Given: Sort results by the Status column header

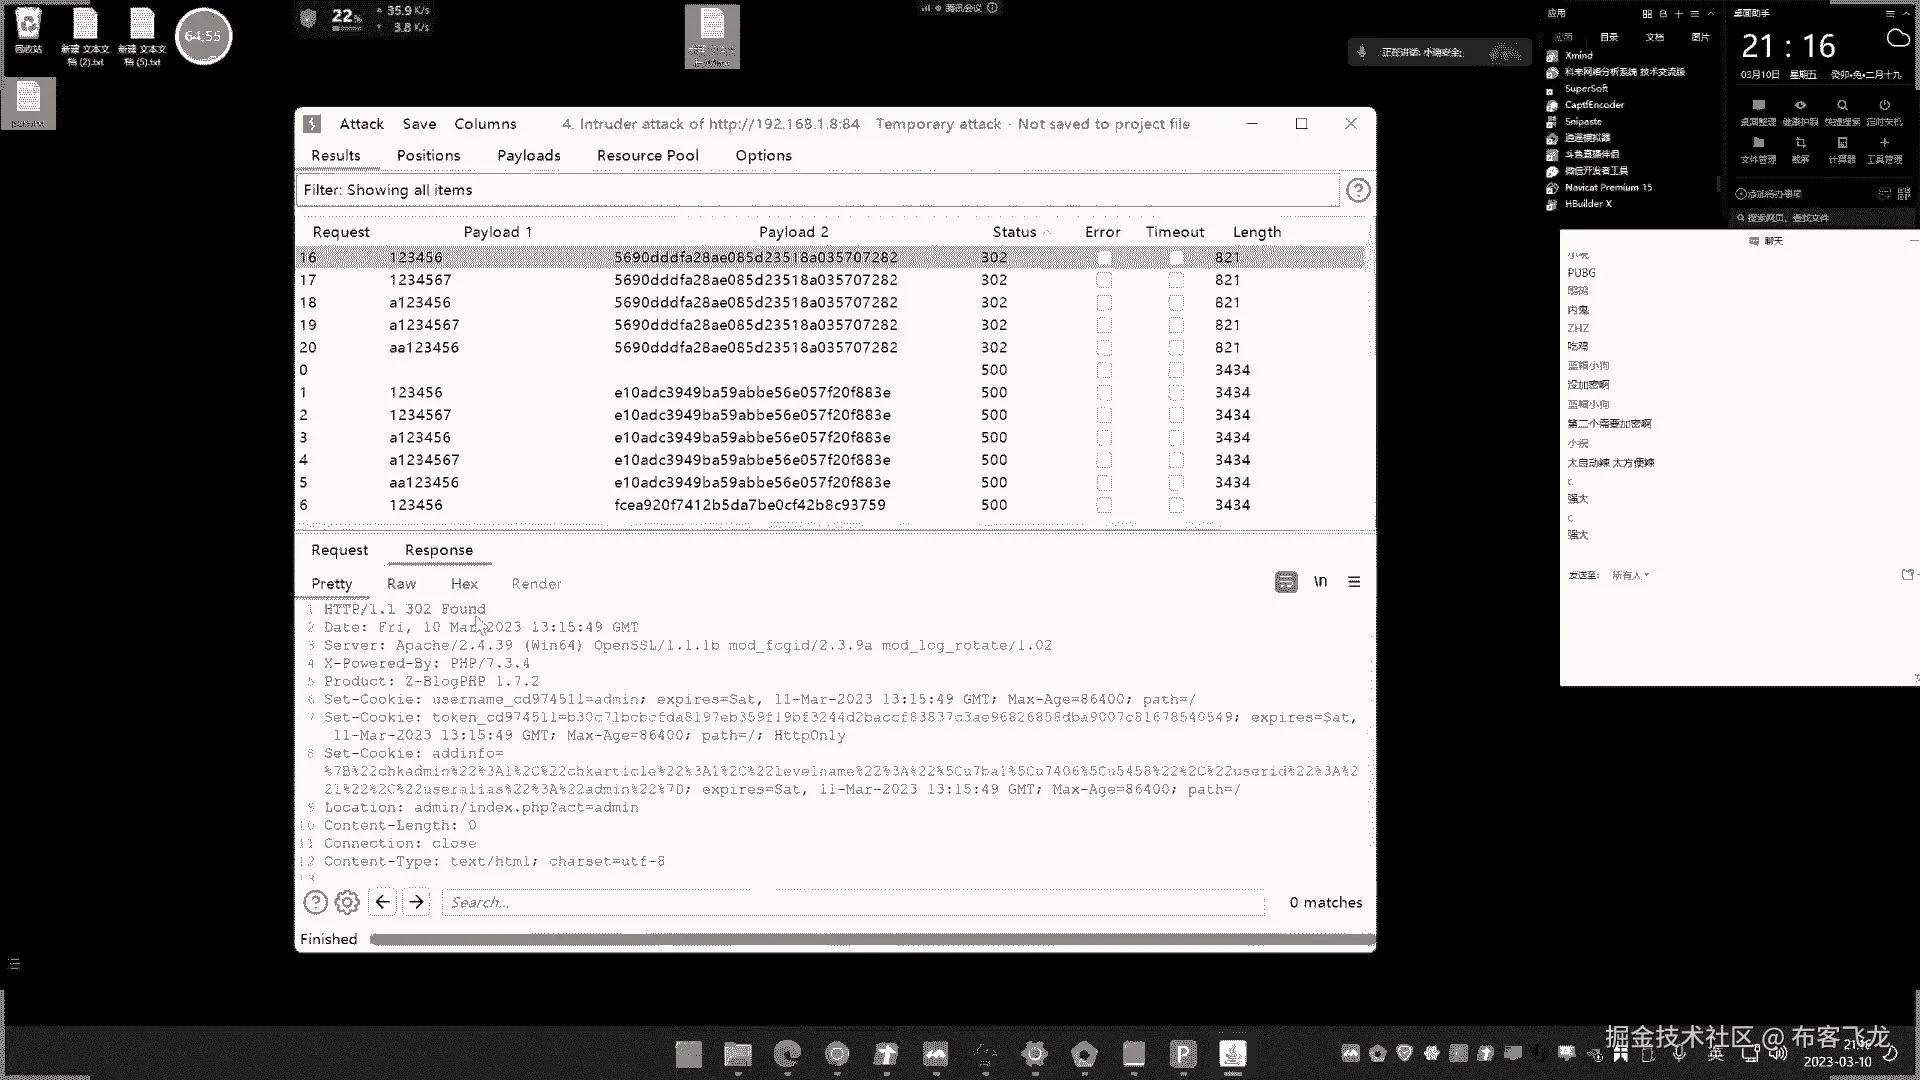Looking at the screenshot, I should click(1014, 232).
